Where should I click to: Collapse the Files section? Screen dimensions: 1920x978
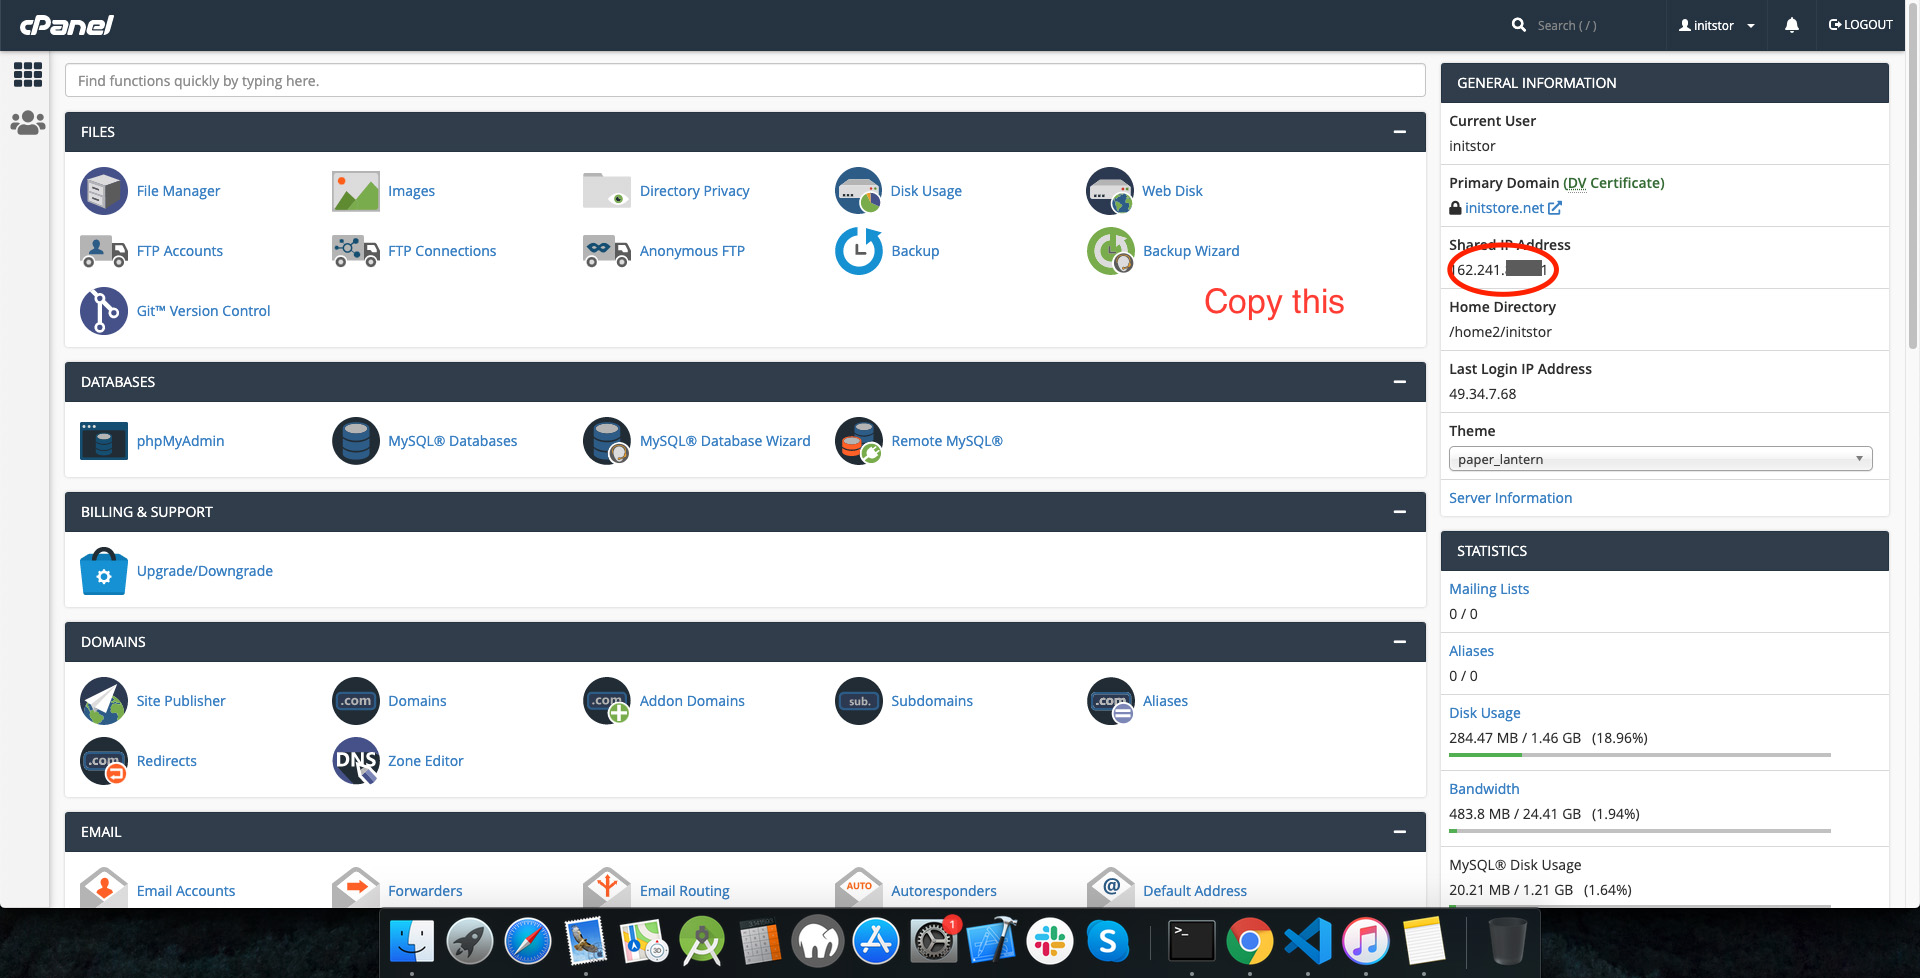(x=1399, y=132)
